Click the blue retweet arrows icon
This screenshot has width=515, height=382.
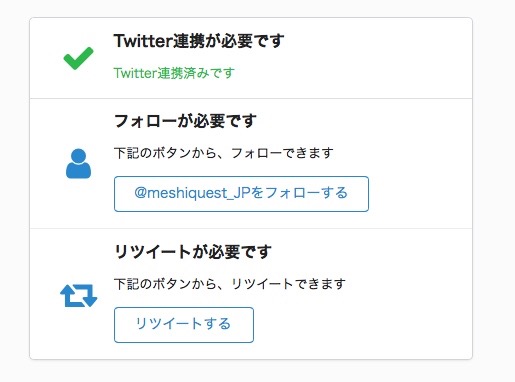(78, 295)
